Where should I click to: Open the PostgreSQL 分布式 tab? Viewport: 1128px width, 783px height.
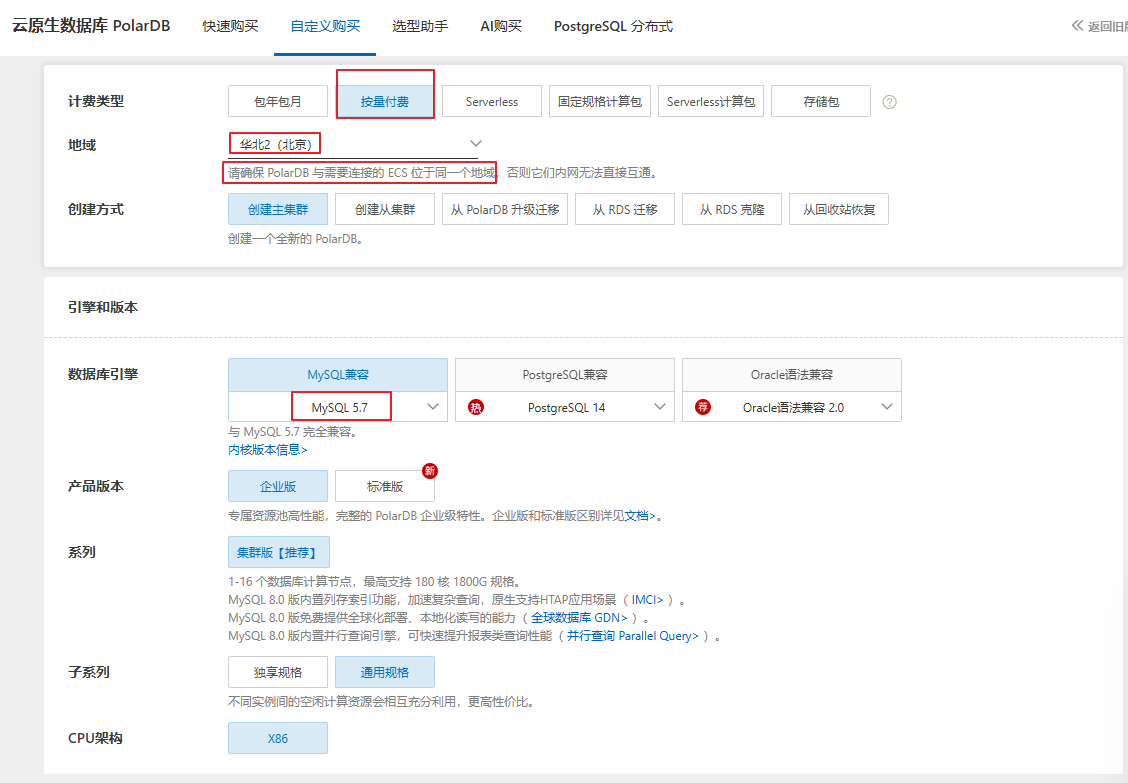pos(613,27)
